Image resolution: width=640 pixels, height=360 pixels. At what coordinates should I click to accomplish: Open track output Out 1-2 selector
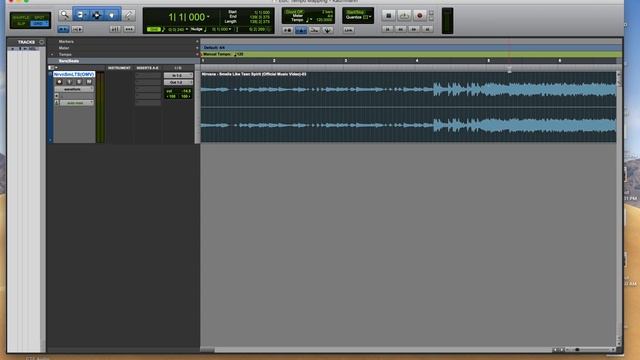[178, 82]
